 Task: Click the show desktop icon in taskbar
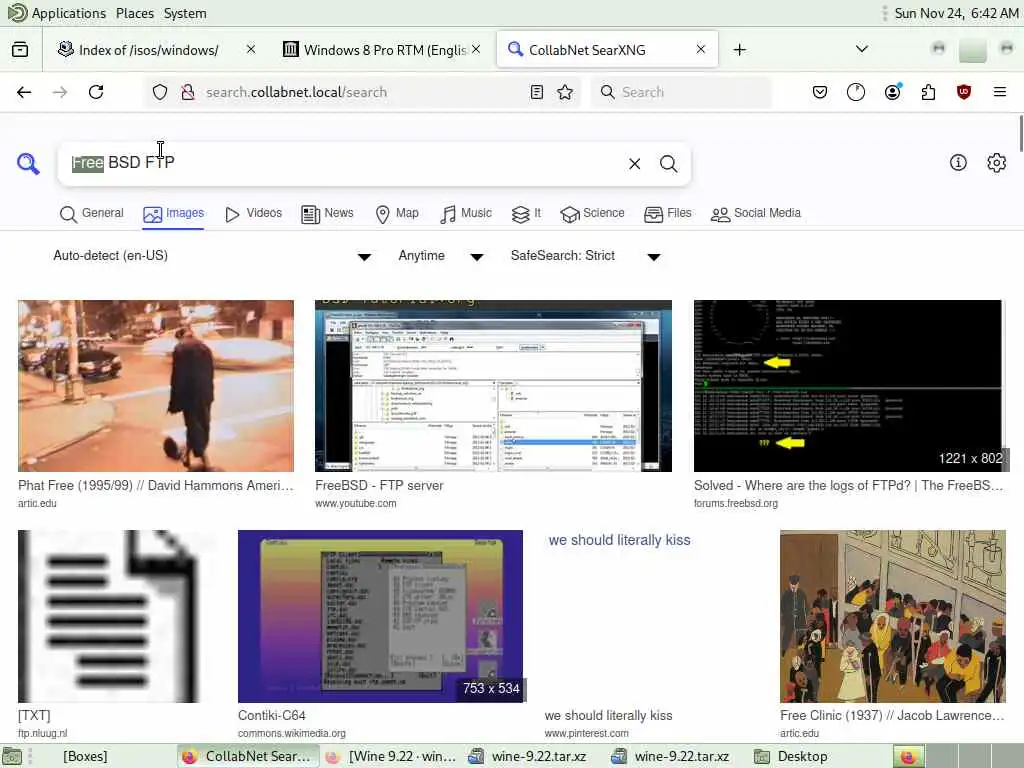[12, 756]
